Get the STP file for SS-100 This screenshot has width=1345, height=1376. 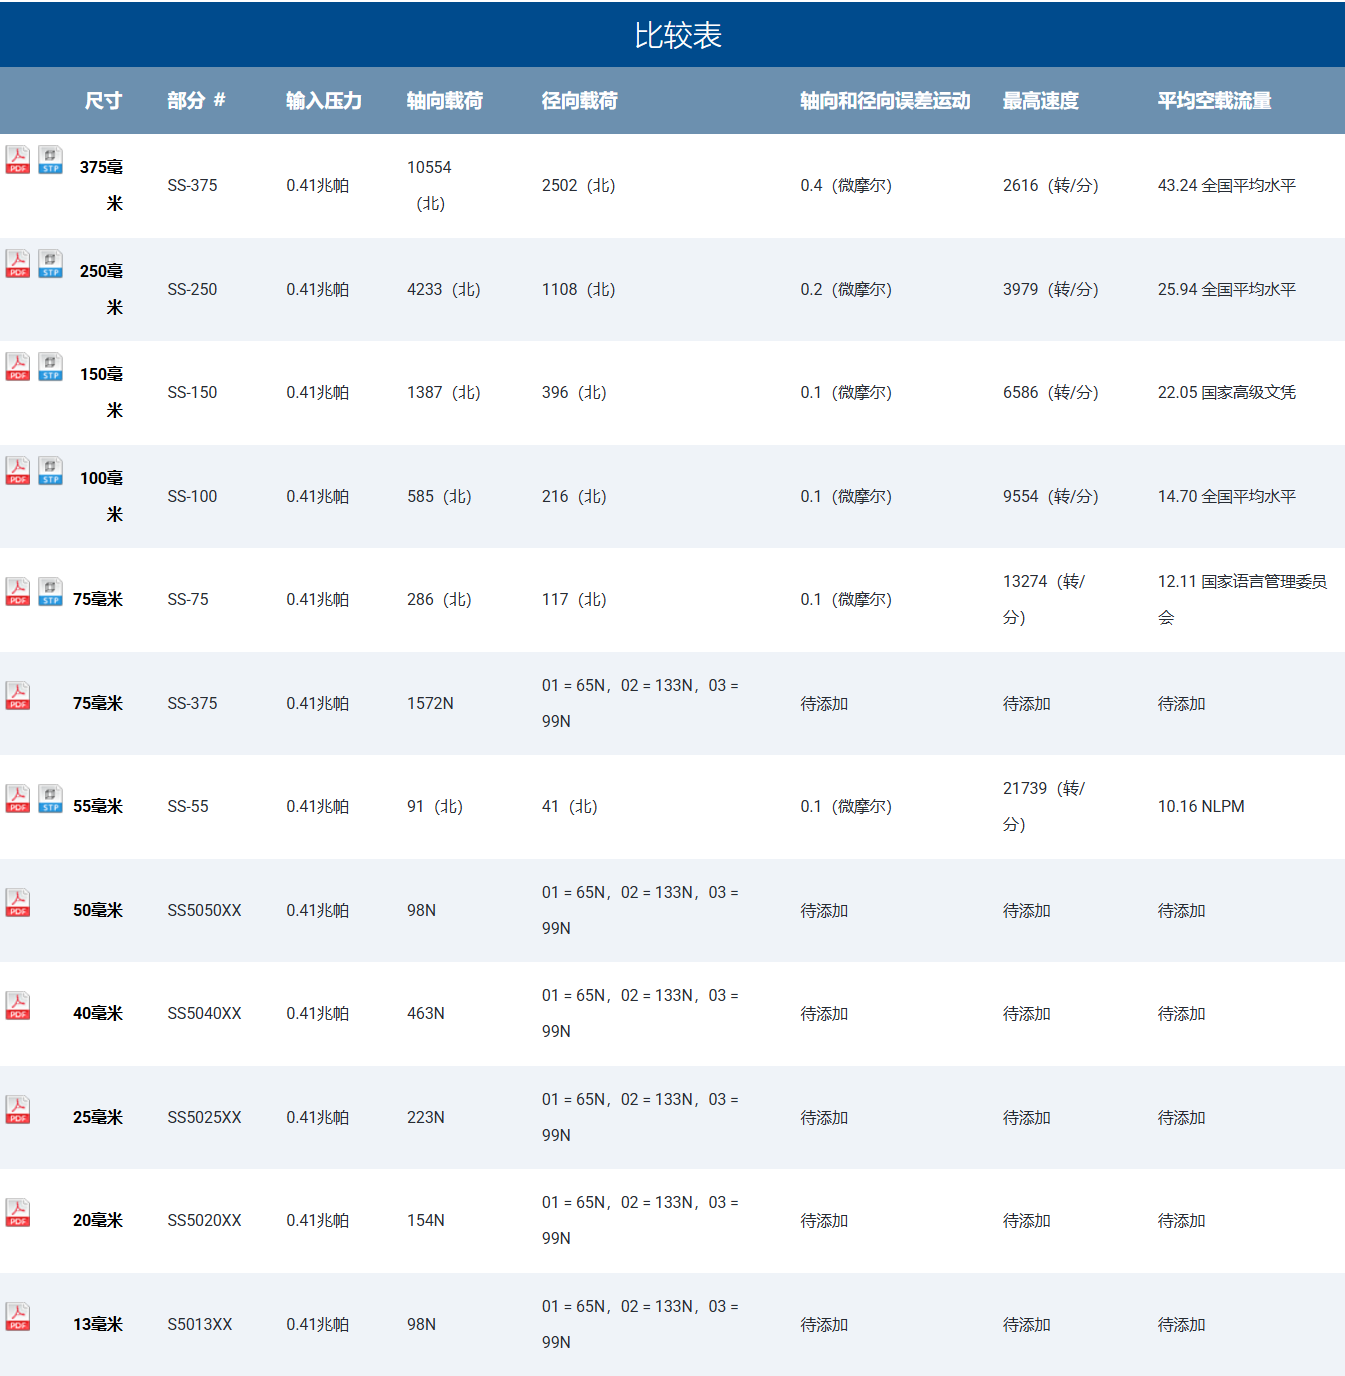click(51, 471)
